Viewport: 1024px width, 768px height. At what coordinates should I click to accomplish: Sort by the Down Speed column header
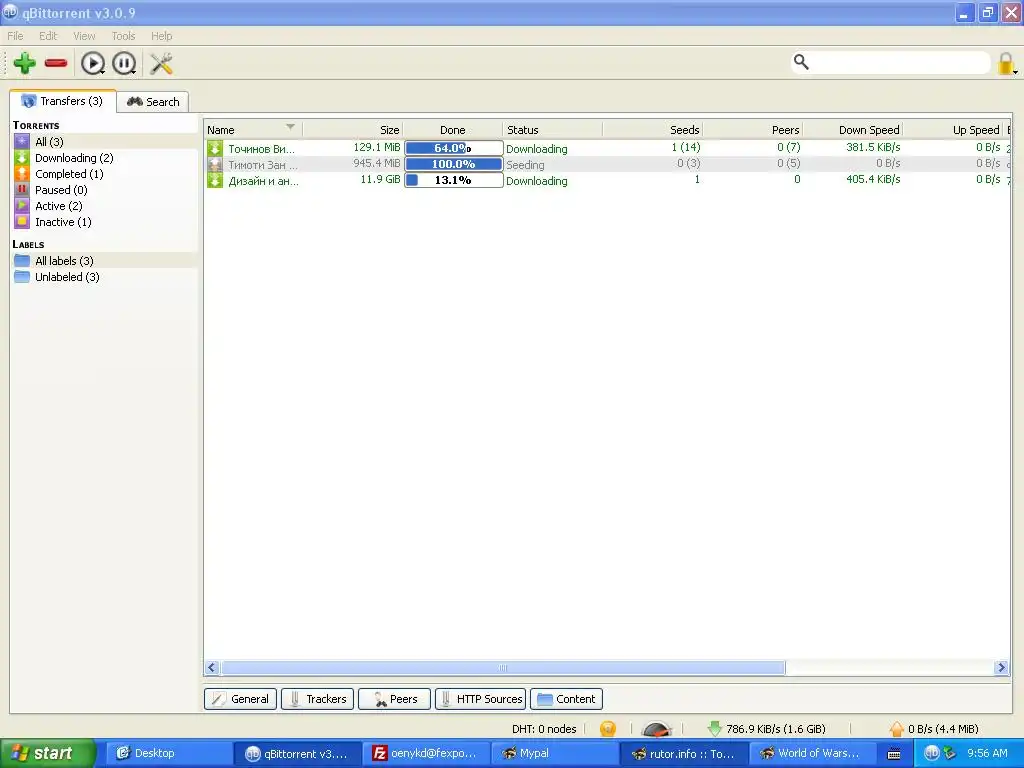pyautogui.click(x=852, y=129)
